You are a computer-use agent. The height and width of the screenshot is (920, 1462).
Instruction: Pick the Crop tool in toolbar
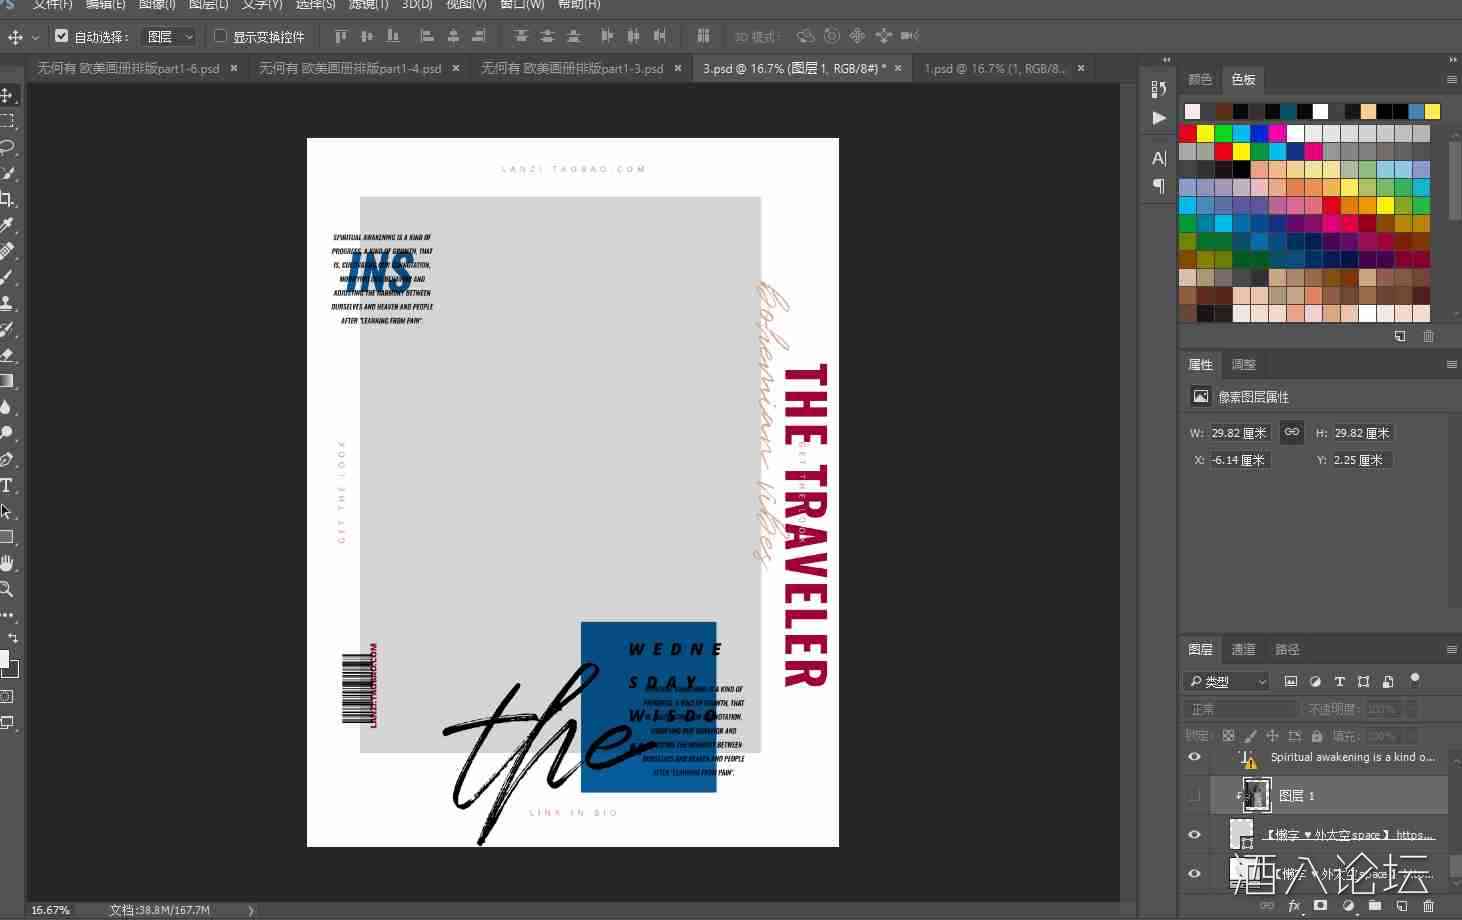[7, 199]
